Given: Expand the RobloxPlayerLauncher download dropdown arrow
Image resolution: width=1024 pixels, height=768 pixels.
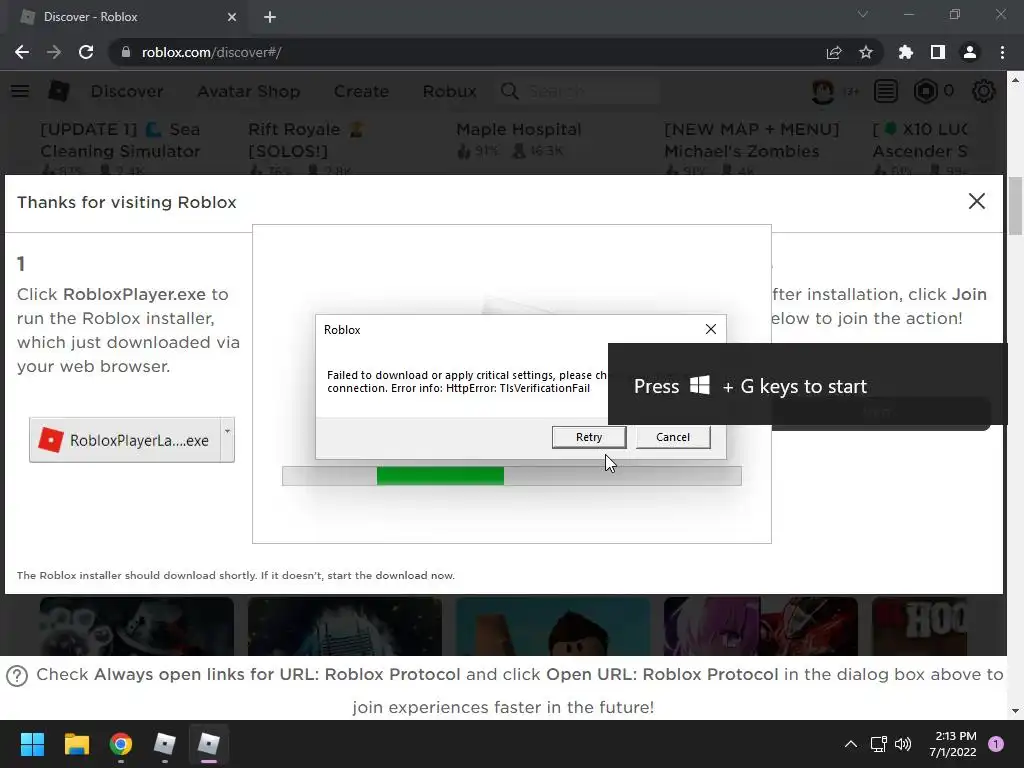Looking at the screenshot, I should [x=227, y=440].
